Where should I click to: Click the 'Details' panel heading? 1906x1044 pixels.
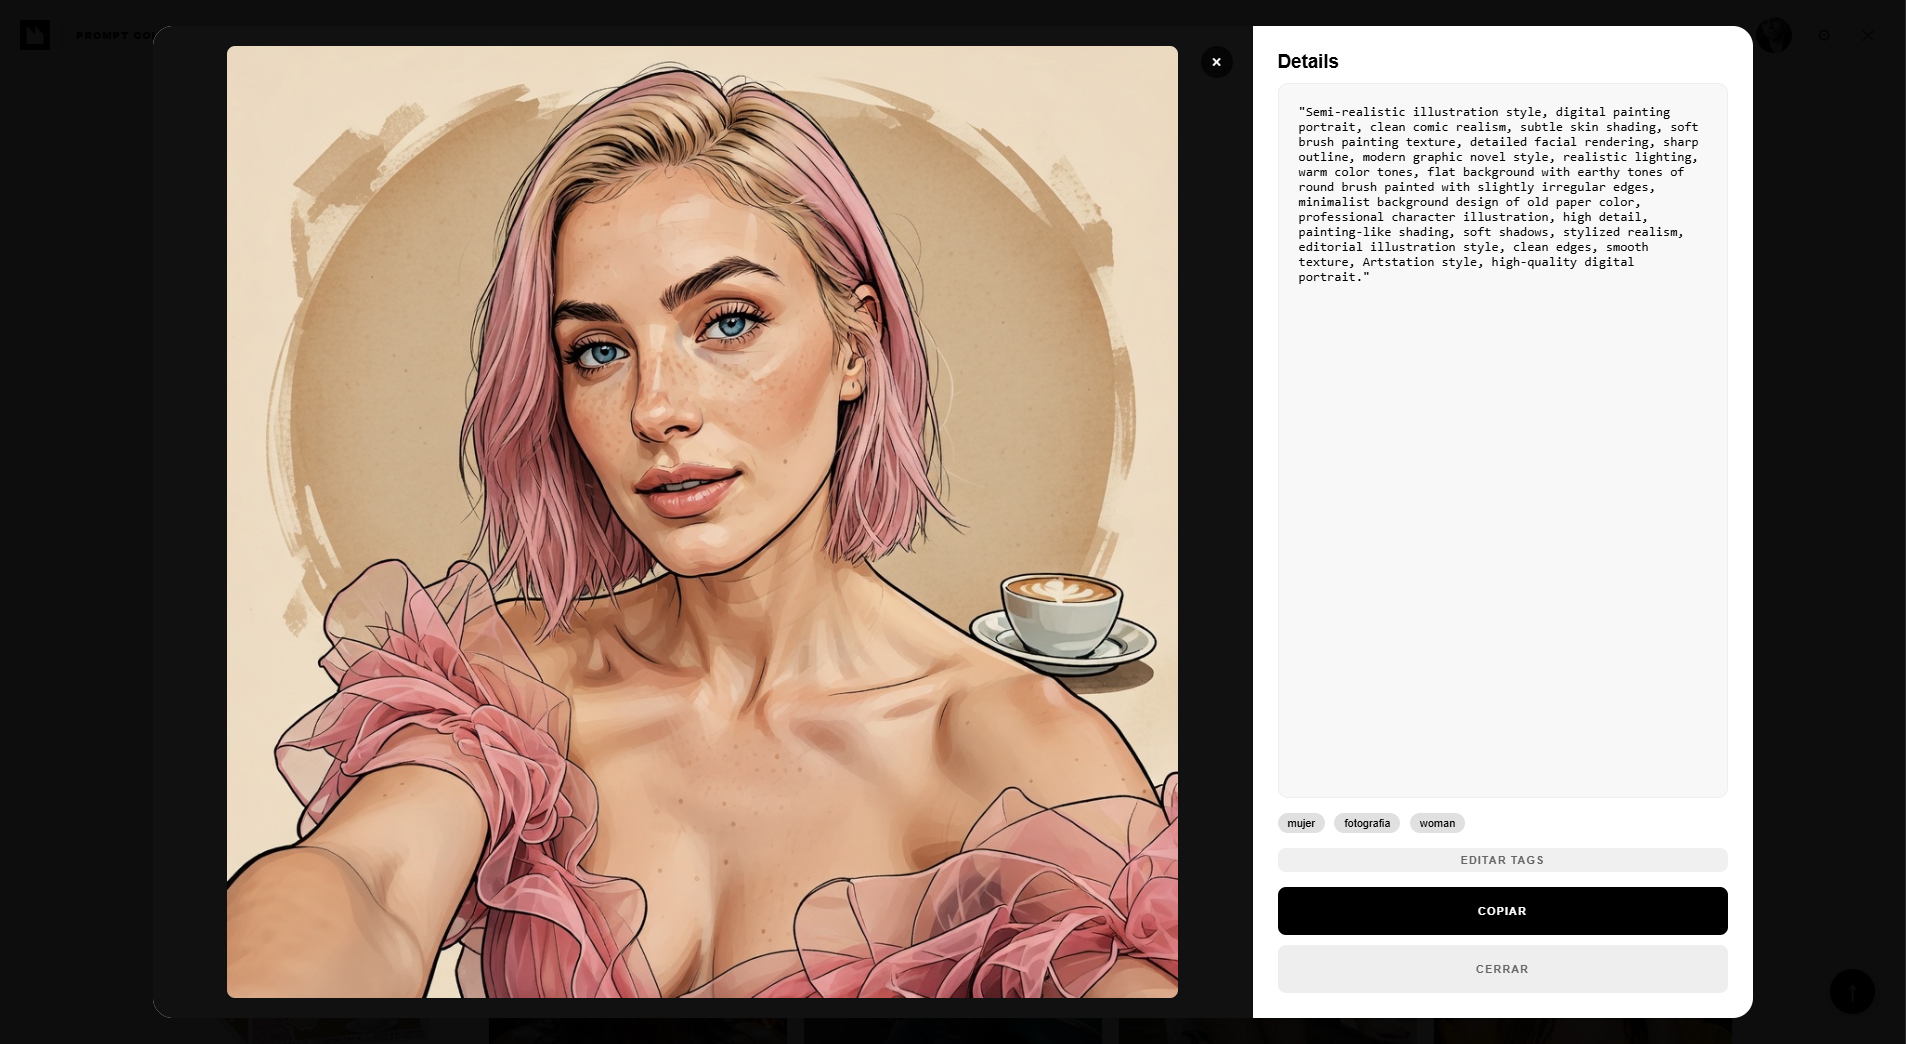click(x=1308, y=61)
